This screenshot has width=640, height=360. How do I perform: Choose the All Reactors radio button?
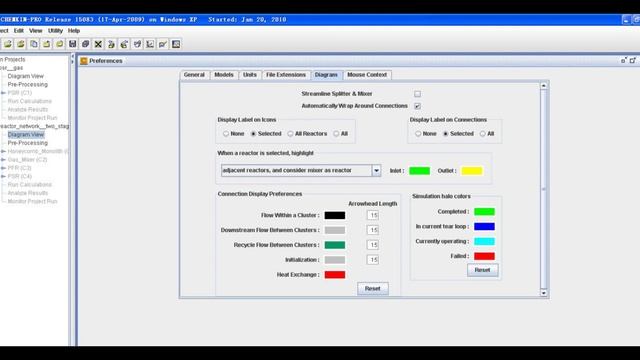click(290, 133)
